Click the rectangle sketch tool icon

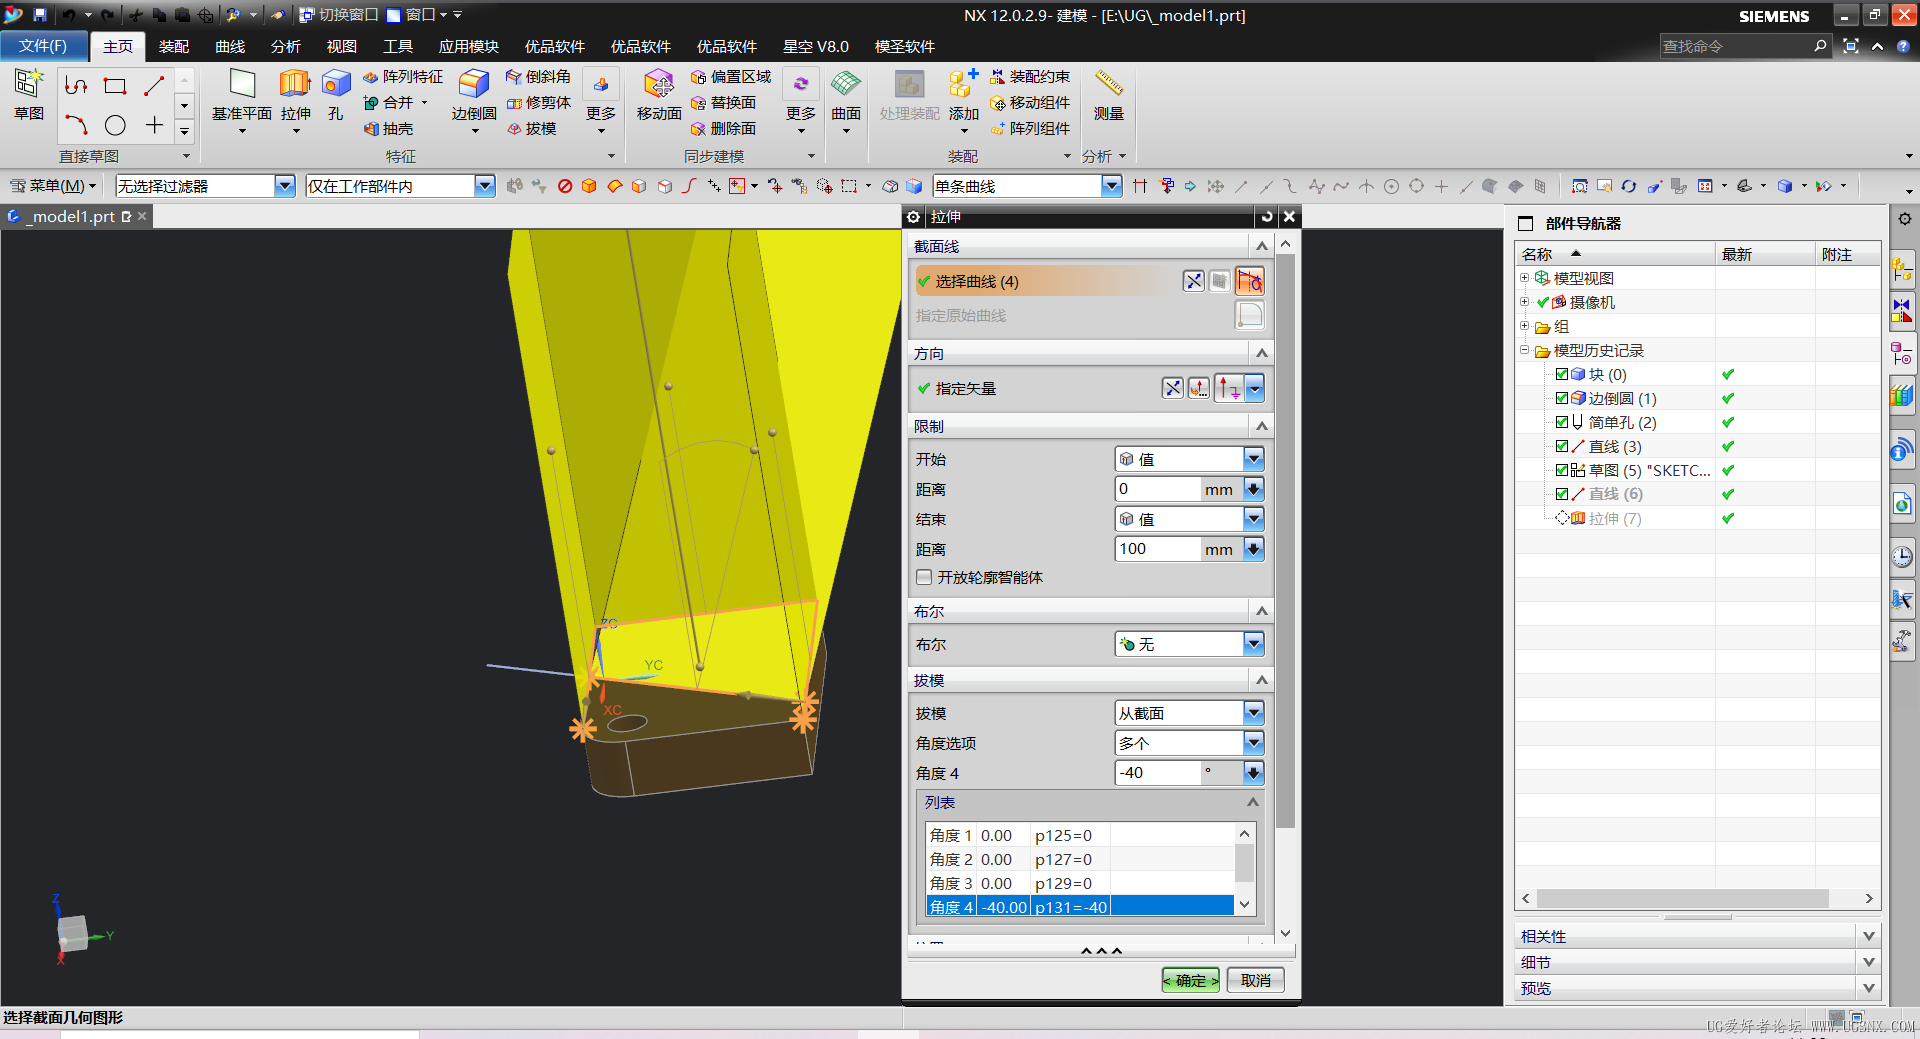116,86
